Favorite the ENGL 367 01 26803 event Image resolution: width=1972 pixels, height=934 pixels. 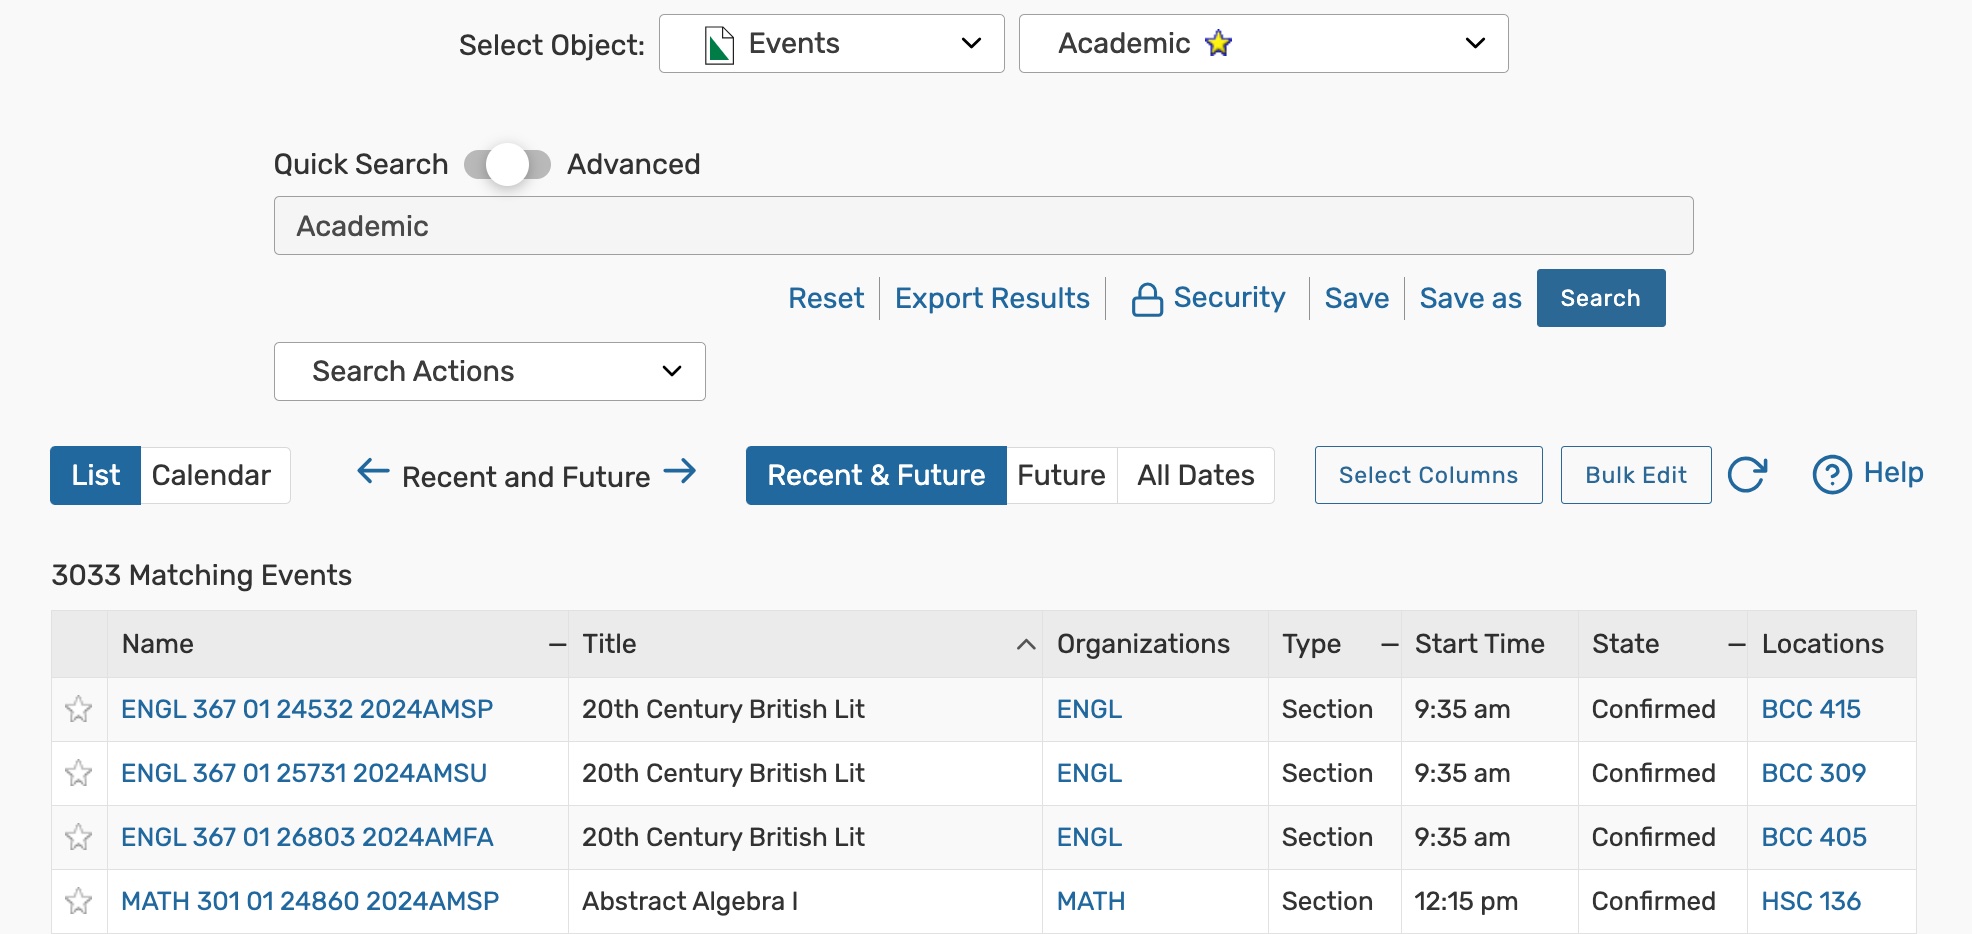pos(79,838)
